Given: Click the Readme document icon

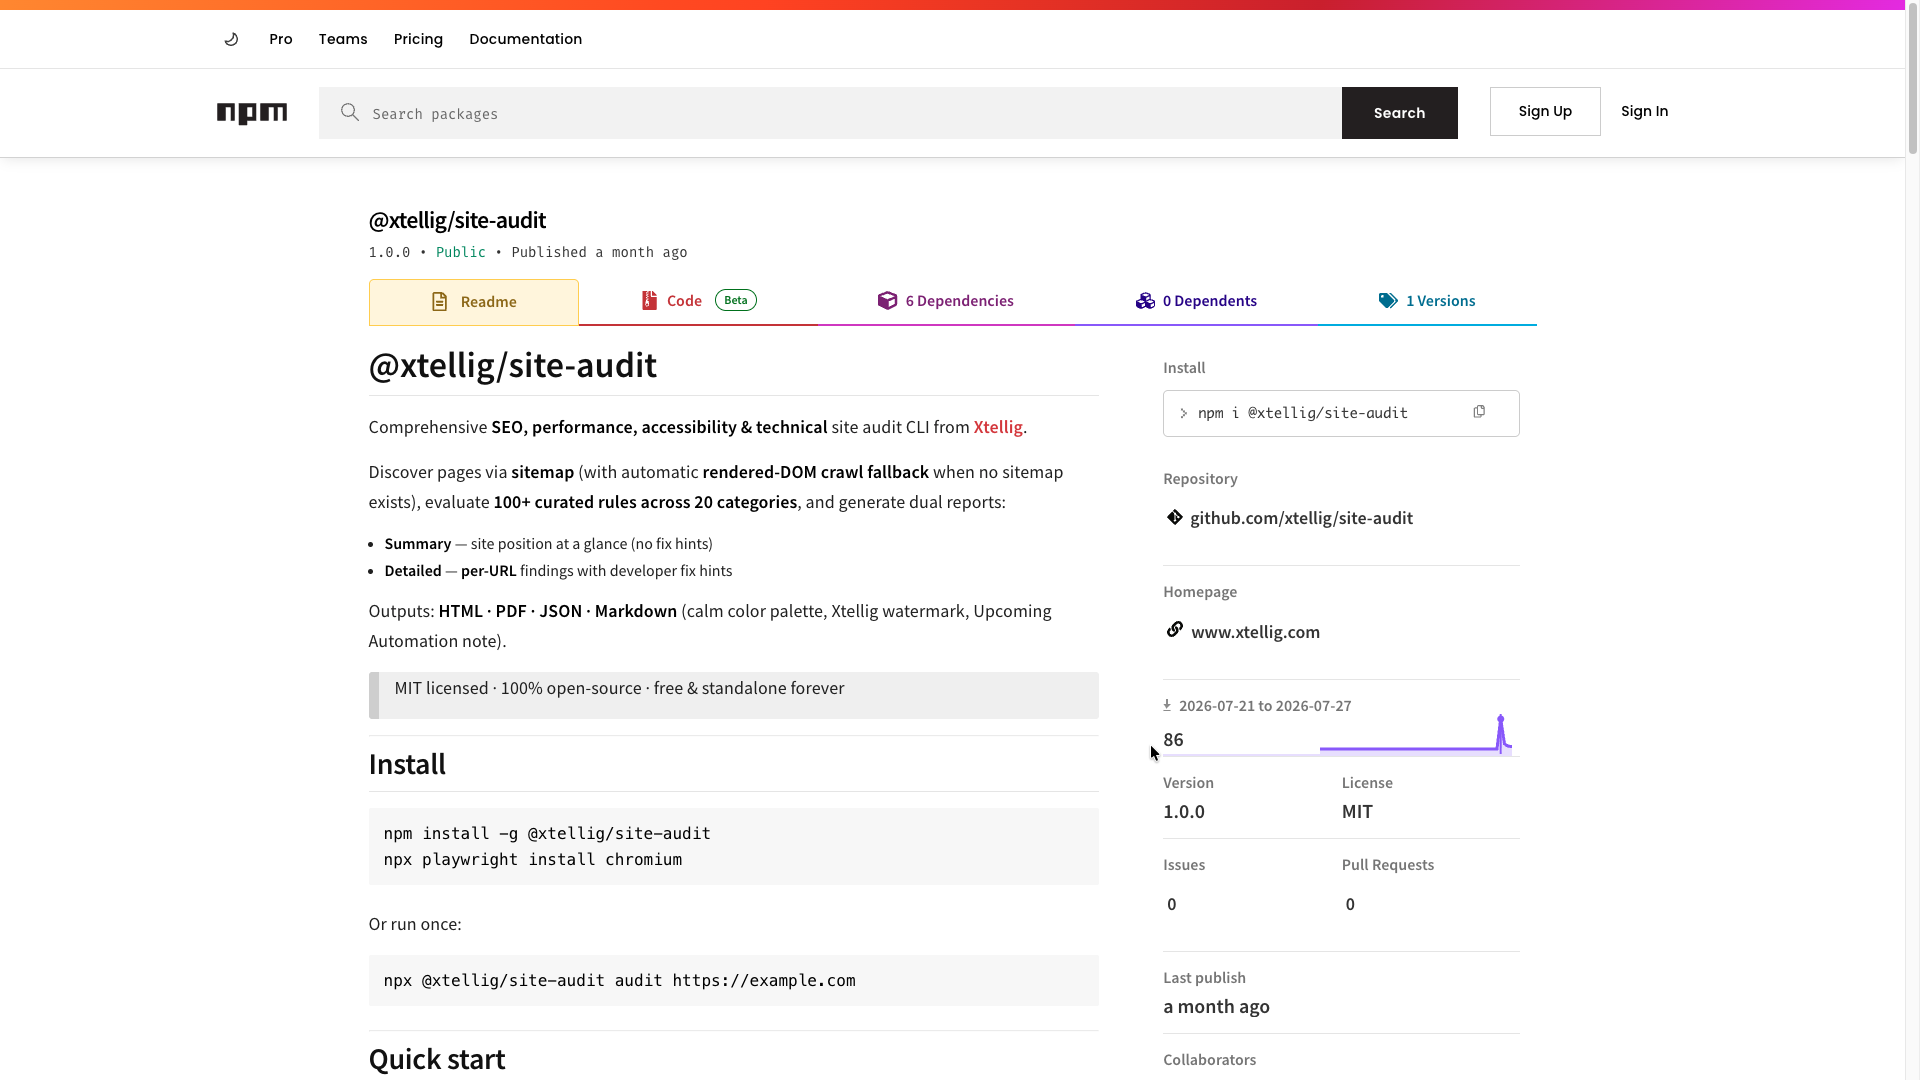Looking at the screenshot, I should tap(439, 302).
